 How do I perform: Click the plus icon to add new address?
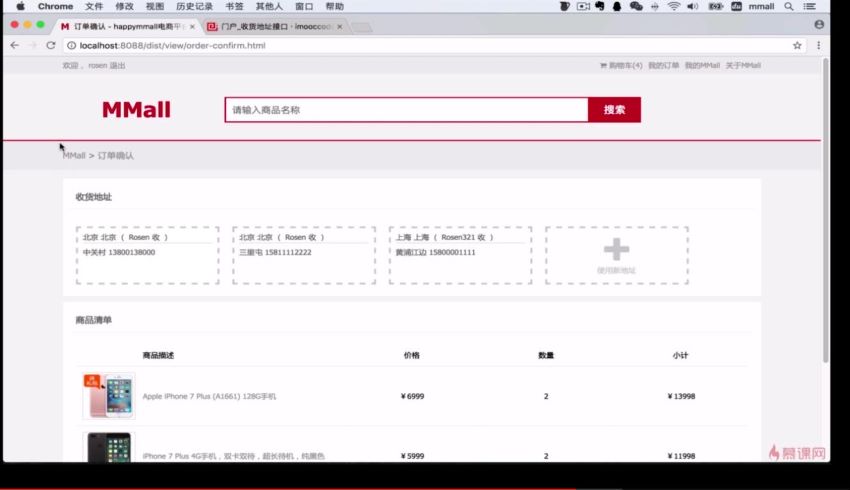(x=616, y=250)
